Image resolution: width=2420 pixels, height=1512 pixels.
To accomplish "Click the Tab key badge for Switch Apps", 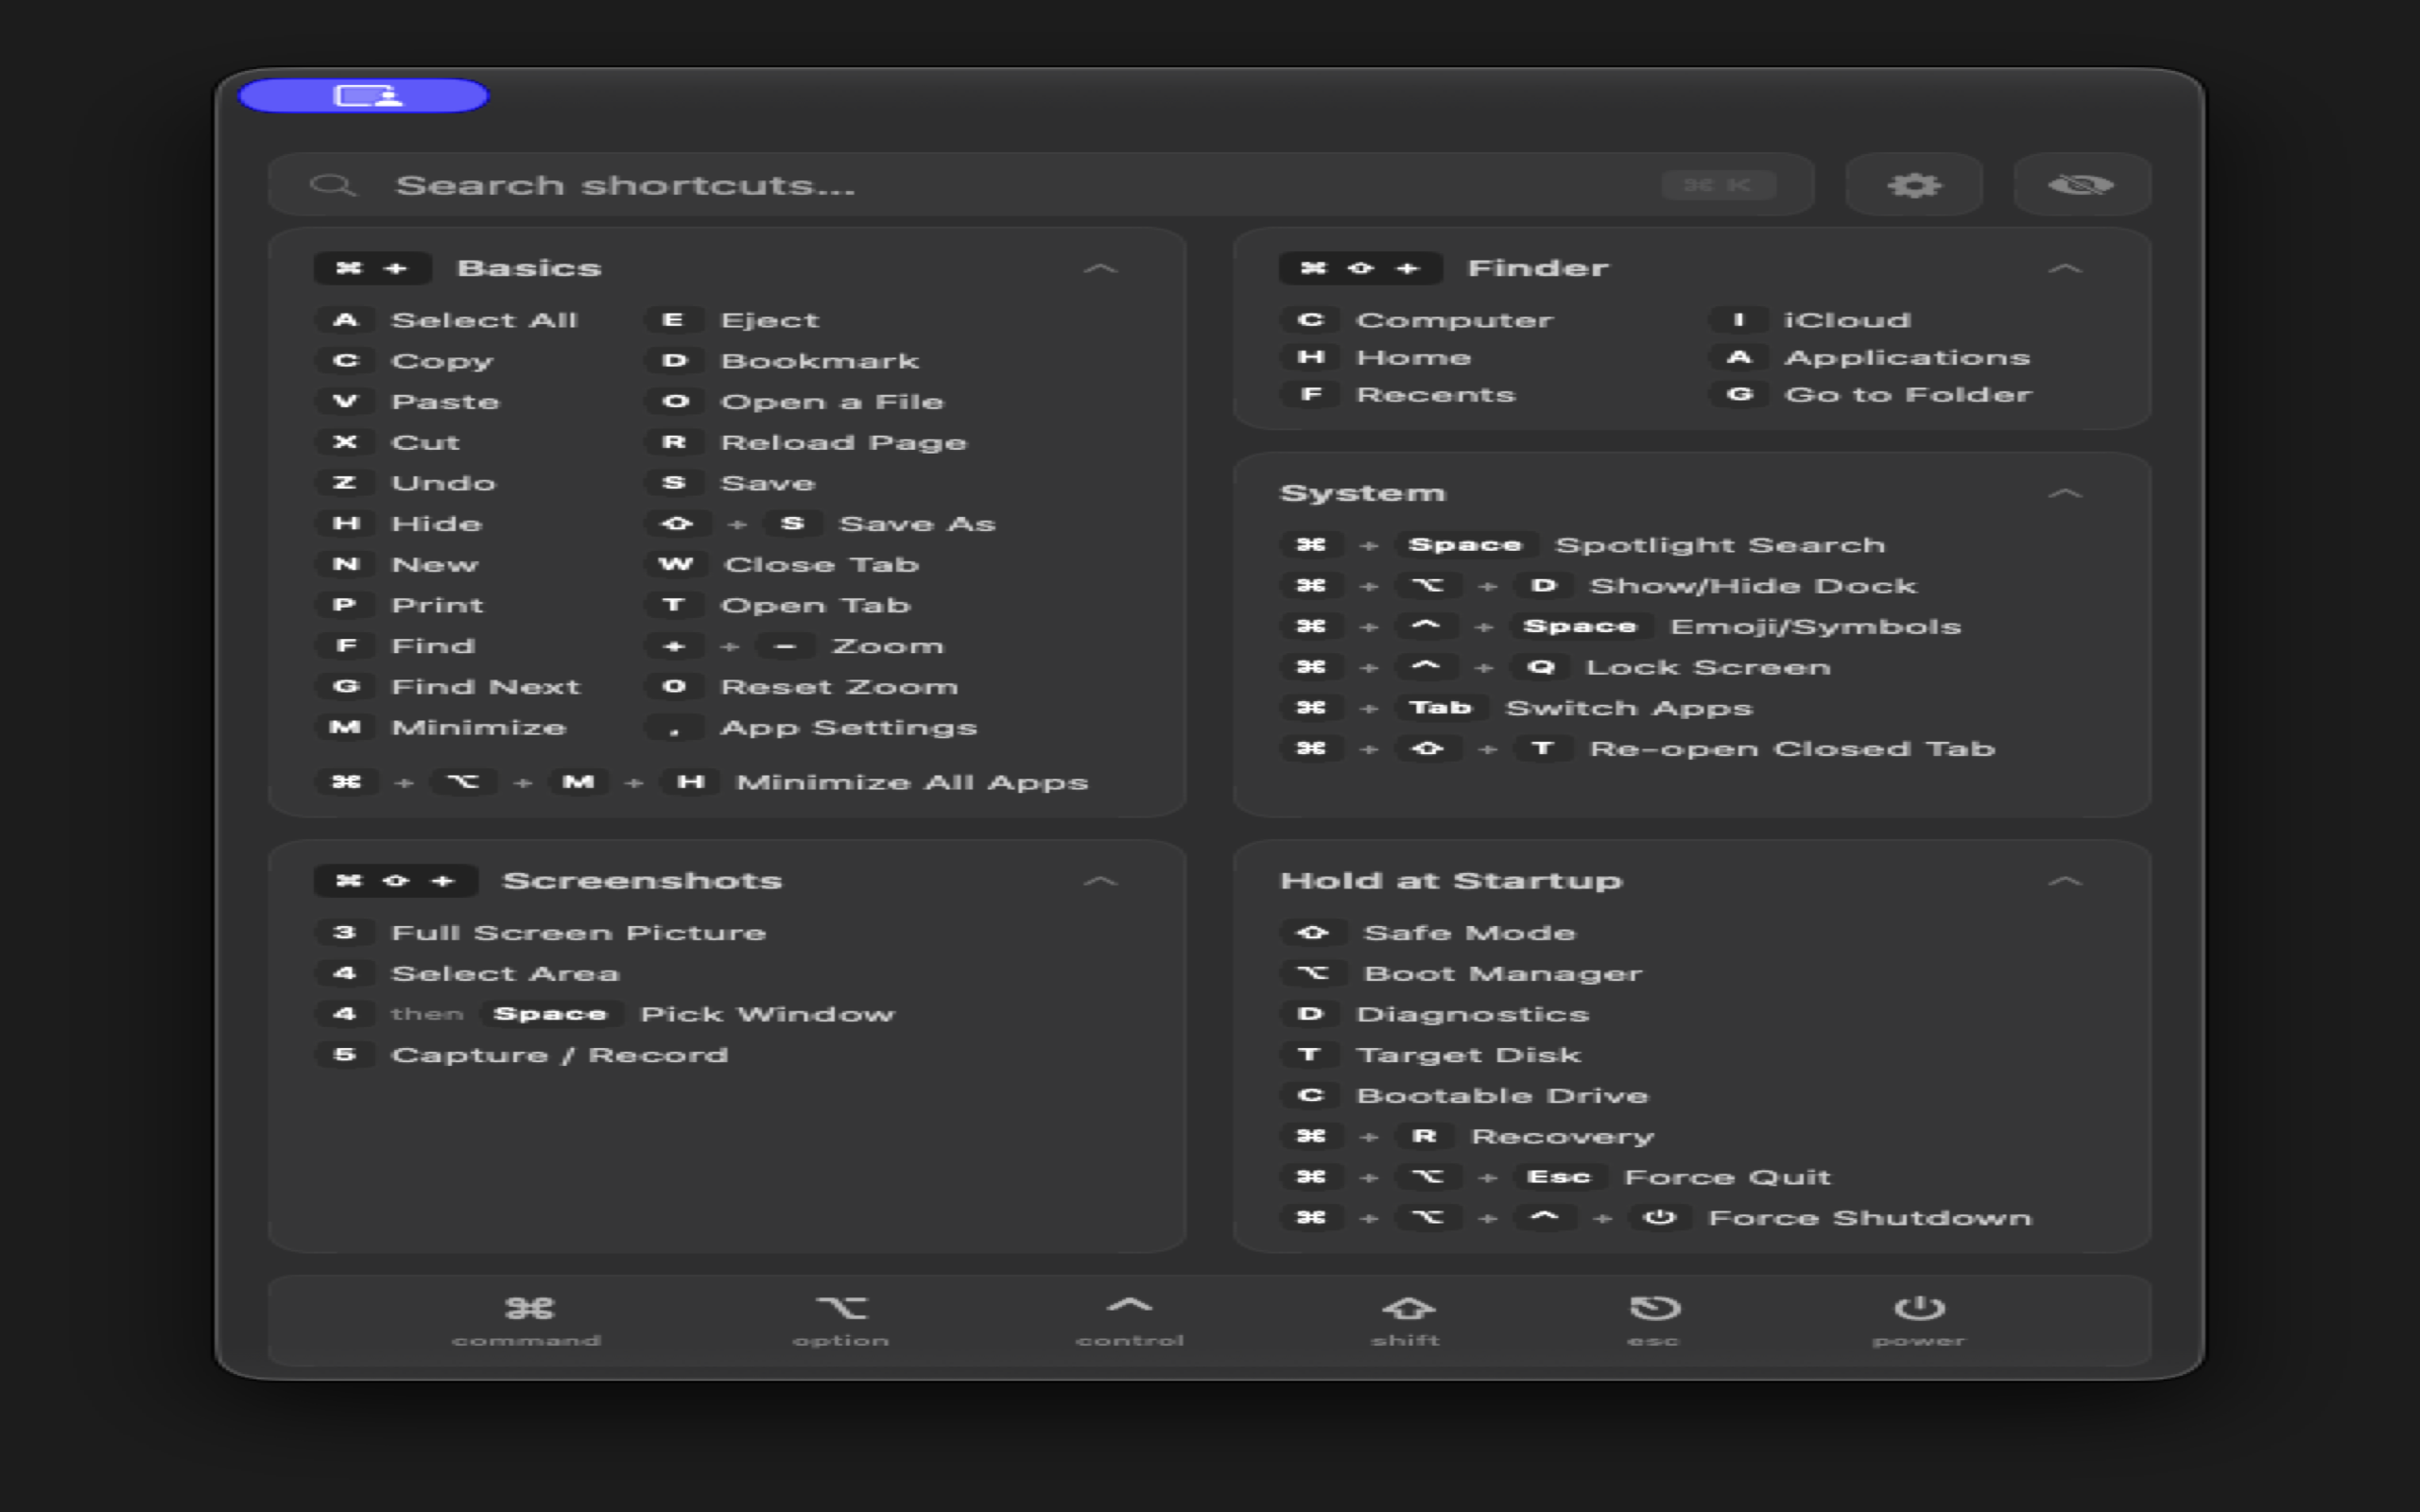I will [1440, 708].
